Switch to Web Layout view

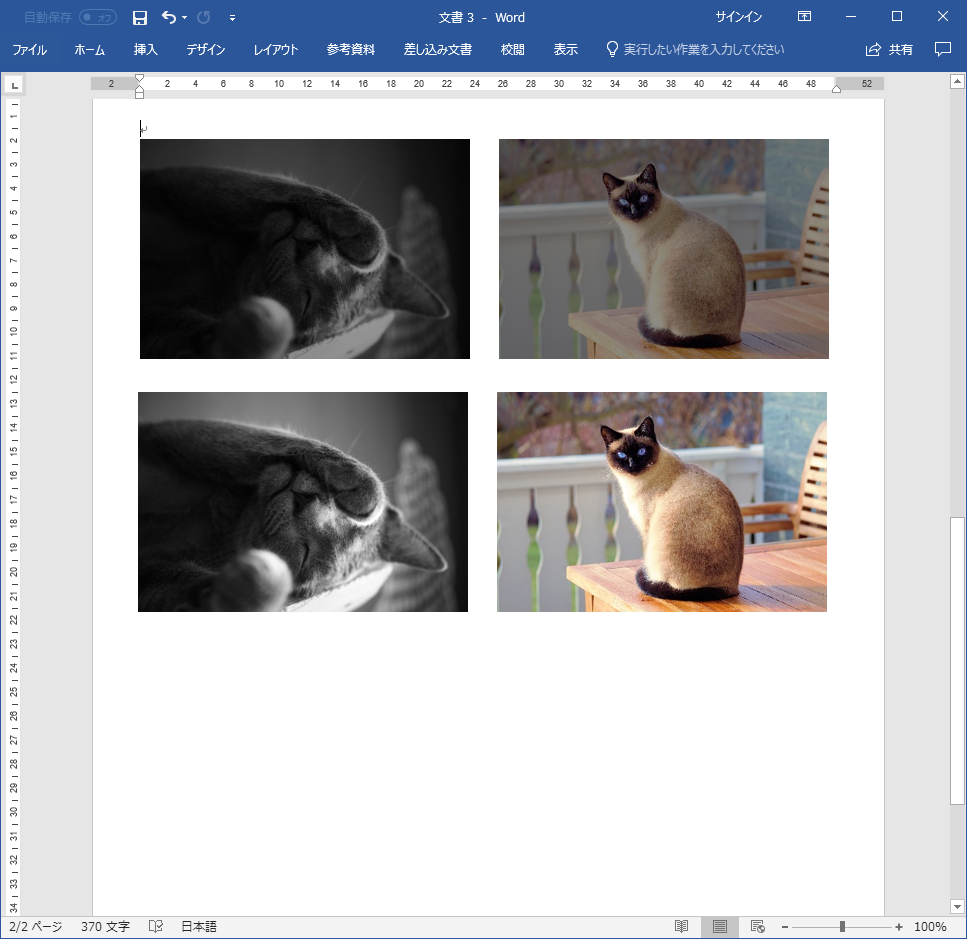(757, 927)
